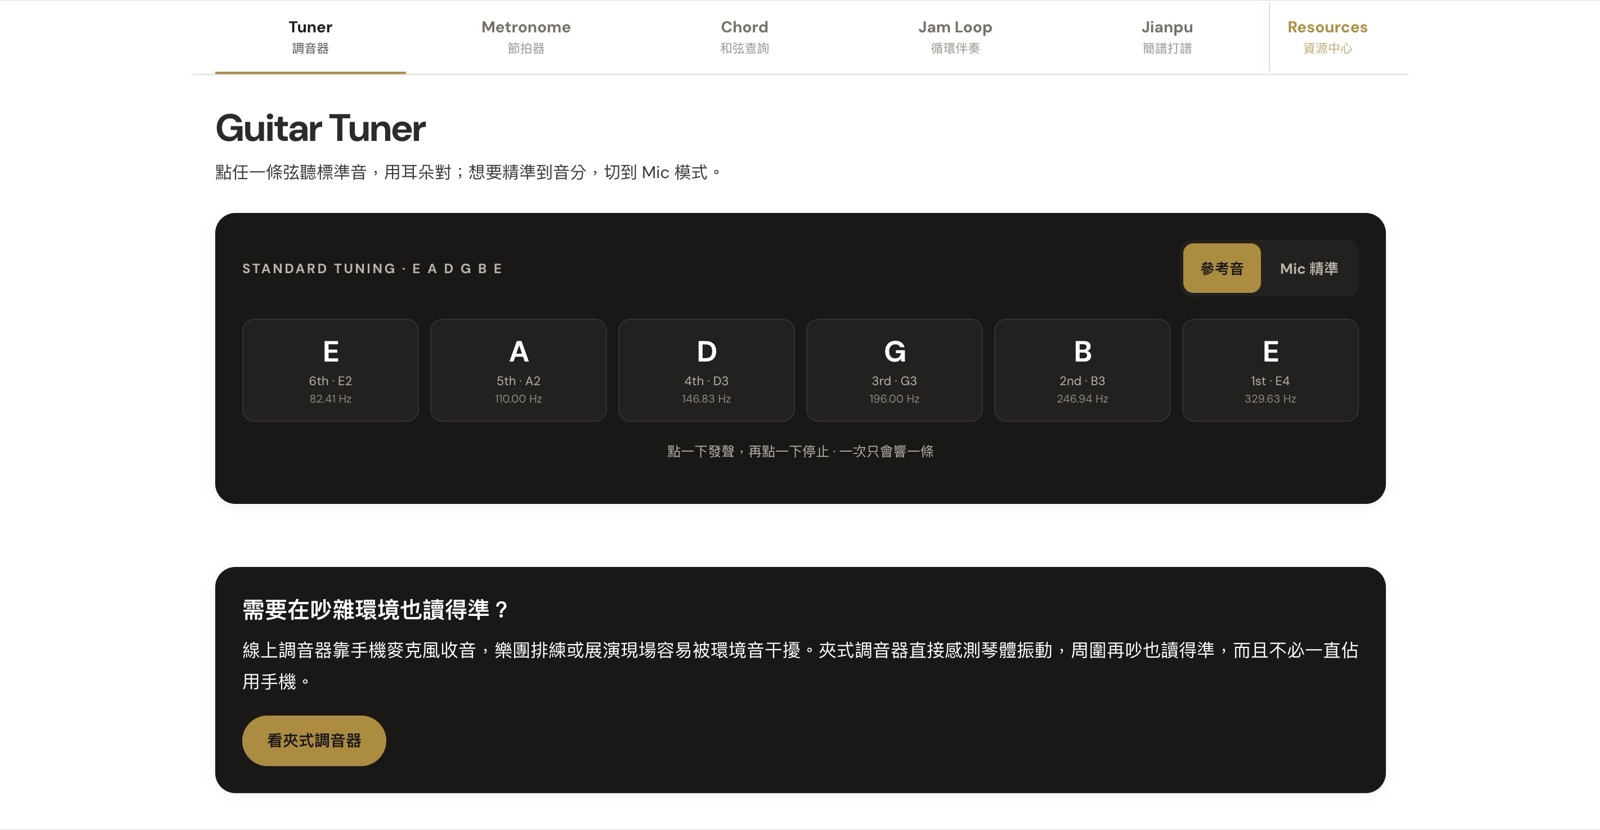Play the 4th string D3 tone
Screen dimensions: 1600x830
pyautogui.click(x=706, y=370)
